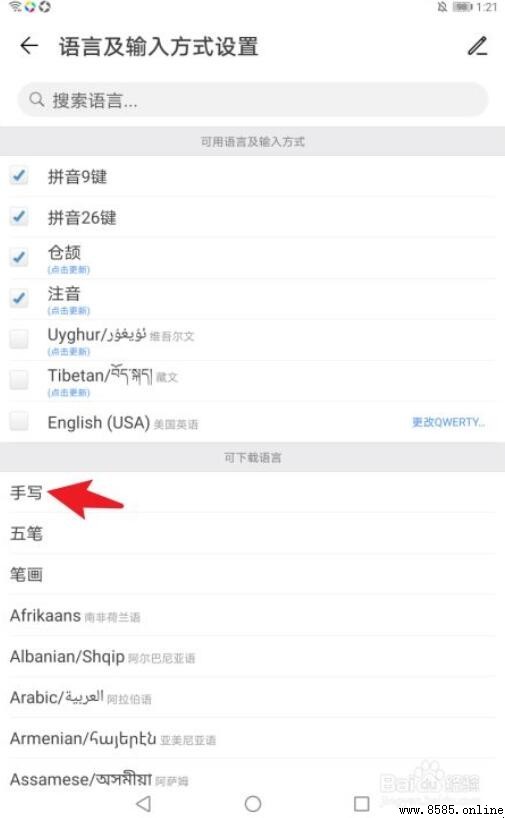Uncheck the 拼音9键 checkbox
The width and height of the screenshot is (505, 818).
tap(19, 176)
